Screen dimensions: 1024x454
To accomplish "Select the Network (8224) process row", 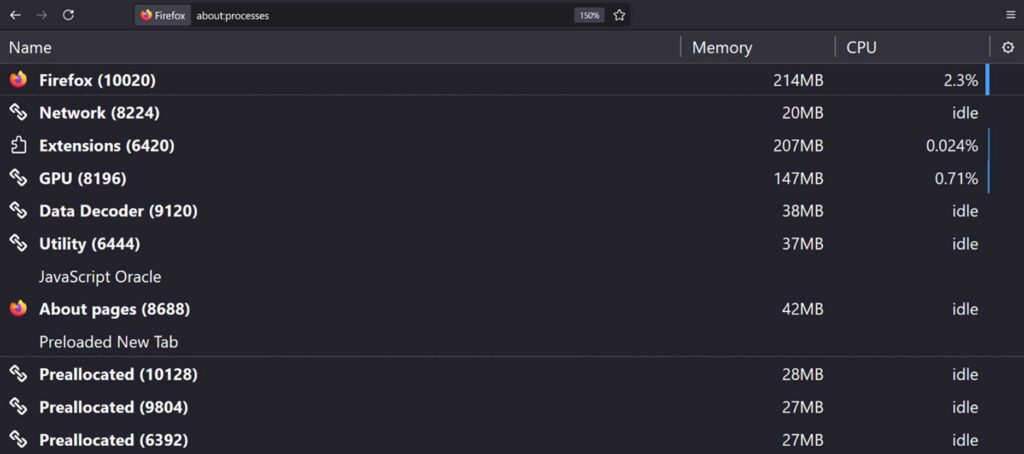I will (99, 113).
